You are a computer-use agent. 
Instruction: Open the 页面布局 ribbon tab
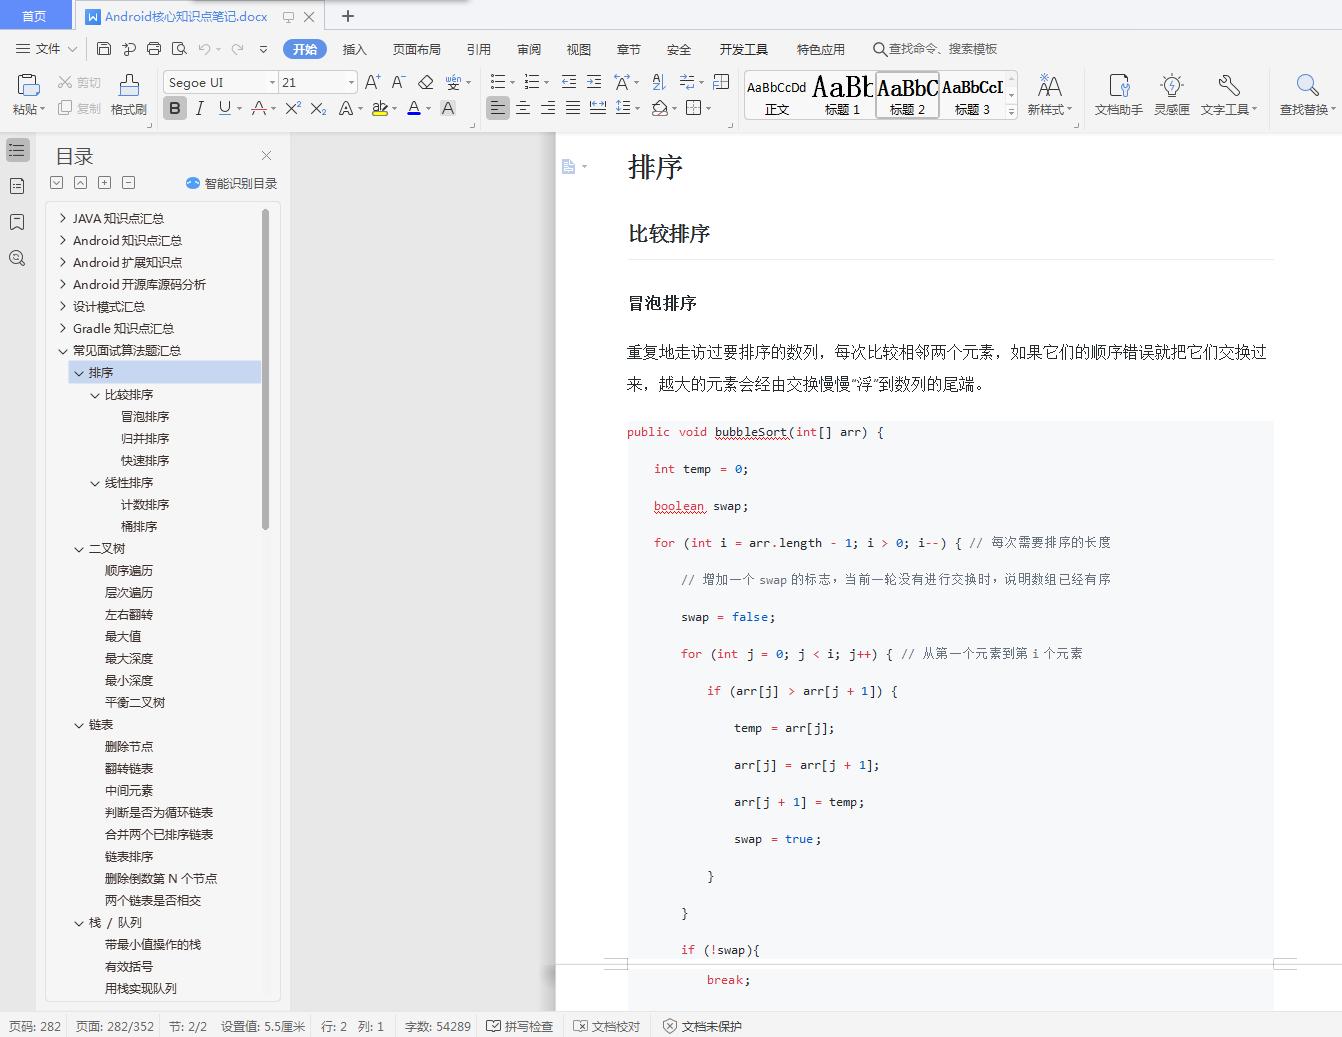tap(416, 48)
